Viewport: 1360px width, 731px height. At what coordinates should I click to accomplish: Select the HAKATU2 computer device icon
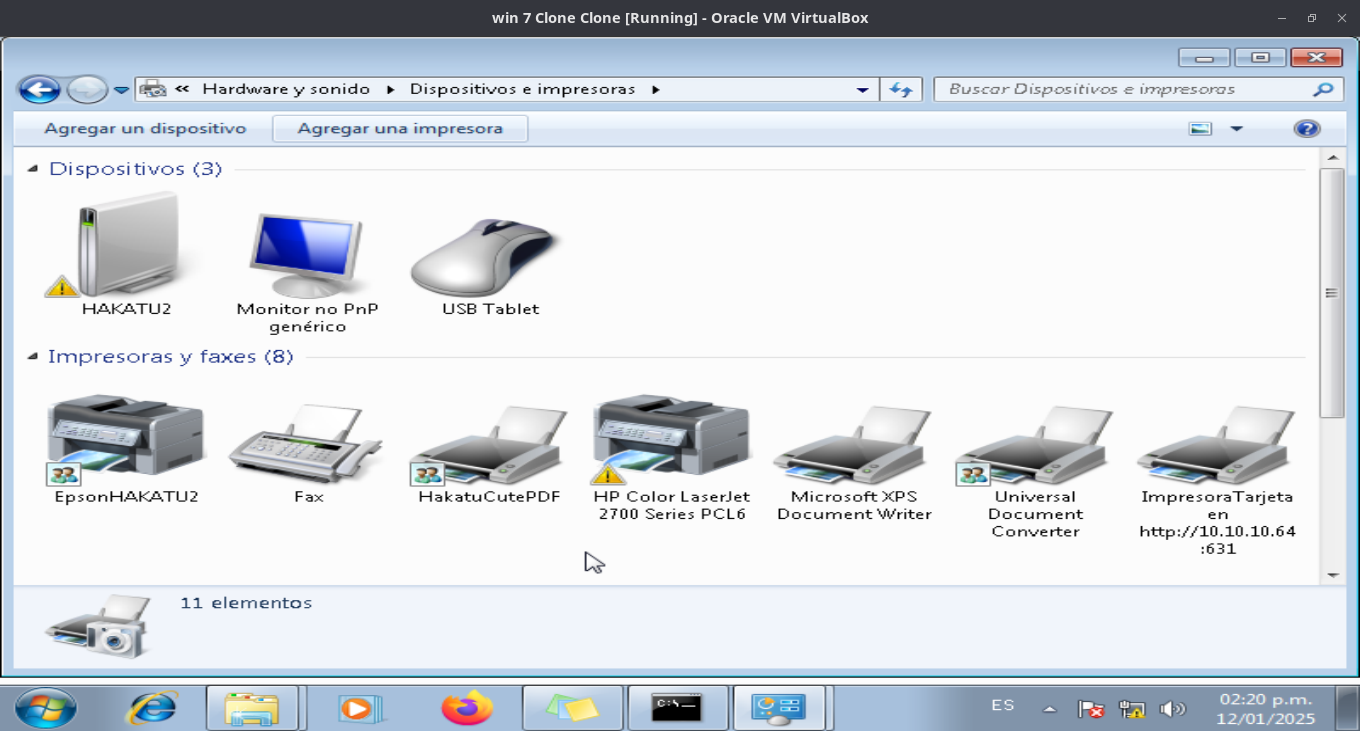126,247
